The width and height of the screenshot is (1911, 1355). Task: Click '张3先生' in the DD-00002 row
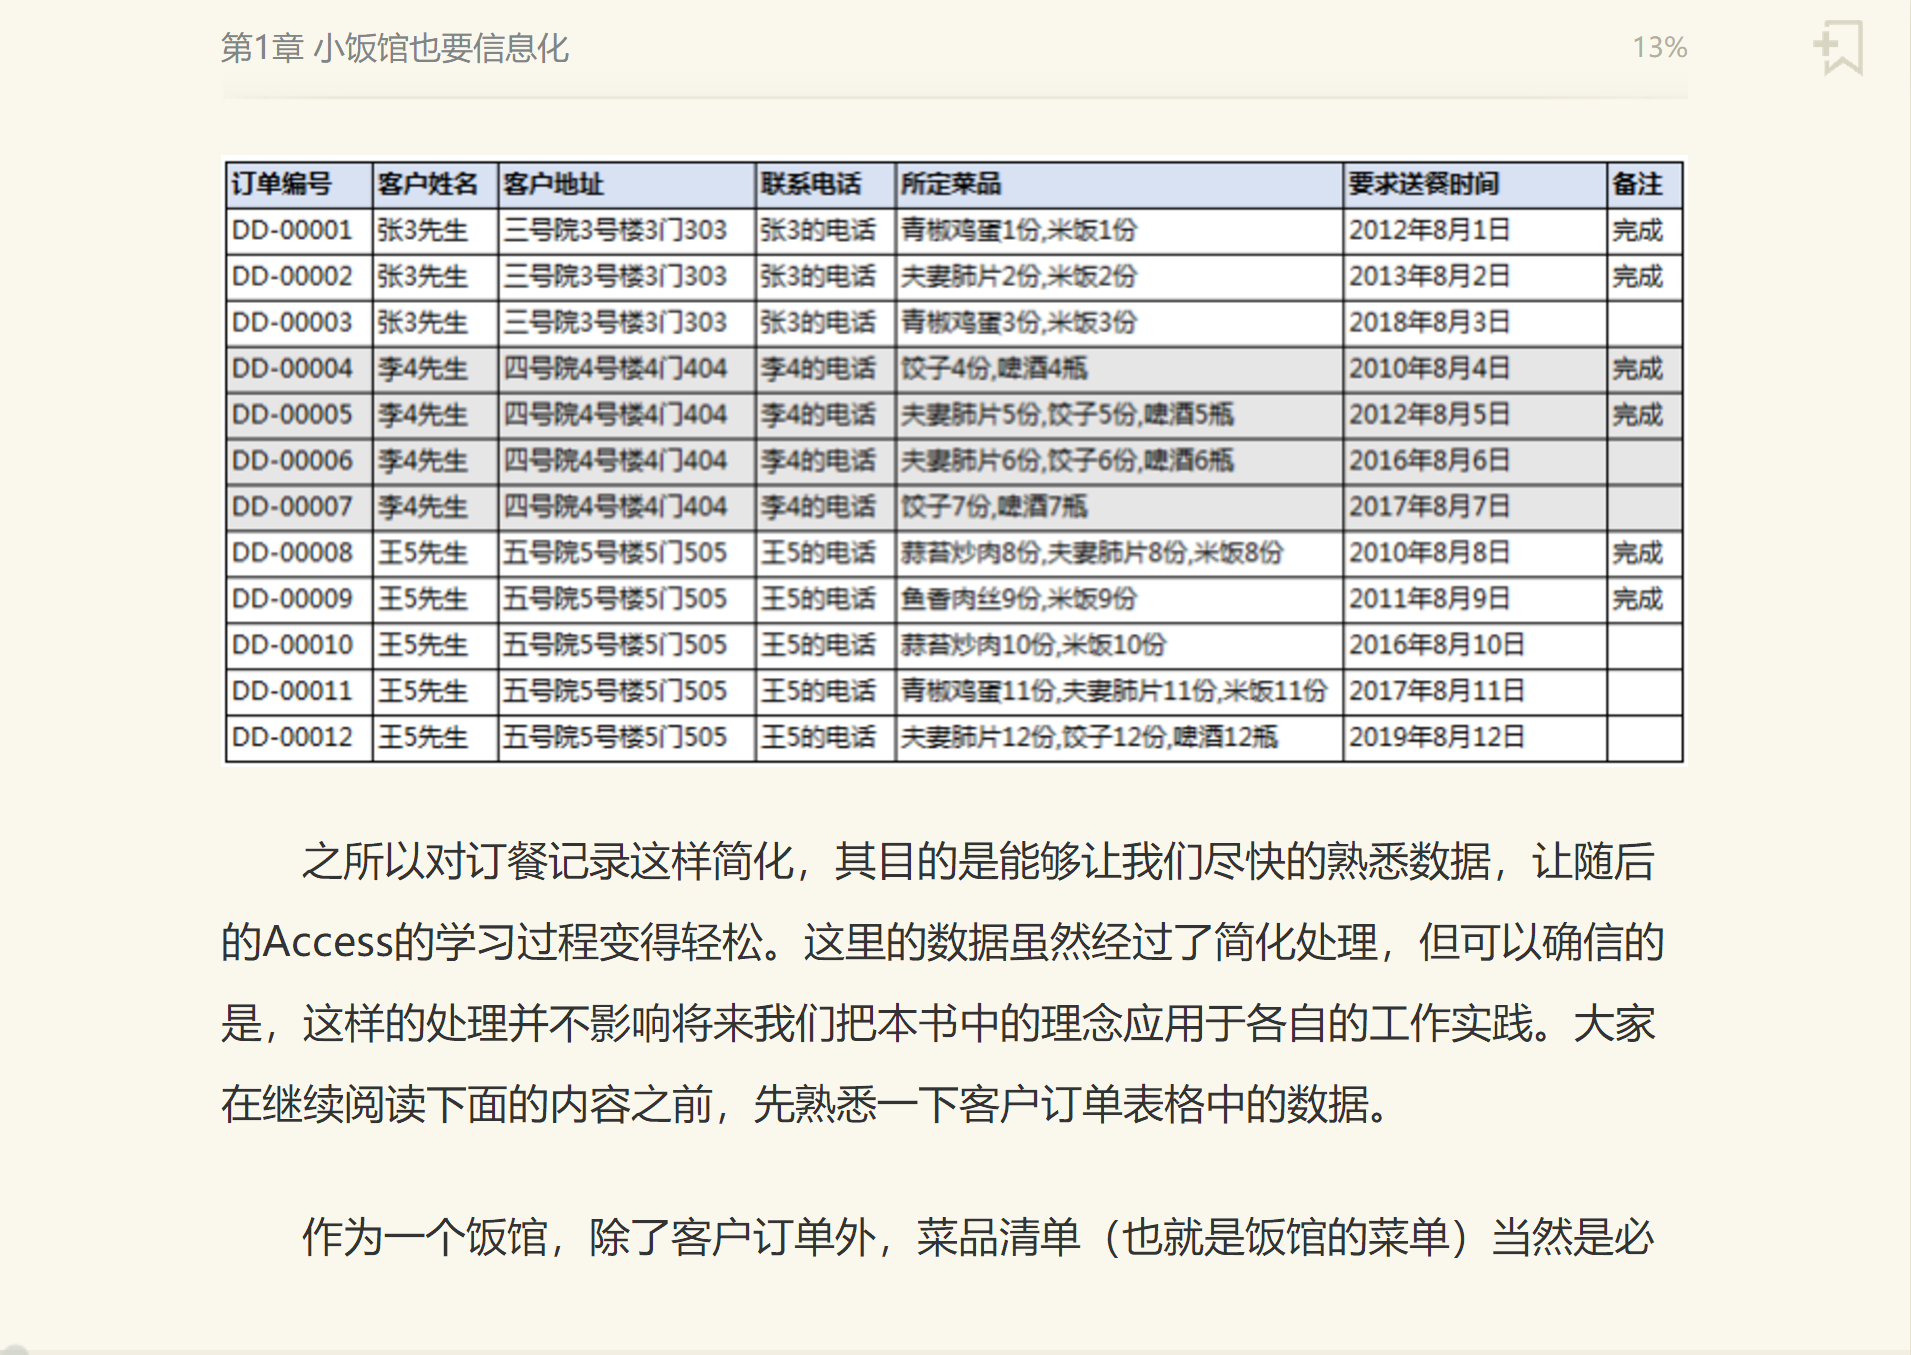pos(422,276)
